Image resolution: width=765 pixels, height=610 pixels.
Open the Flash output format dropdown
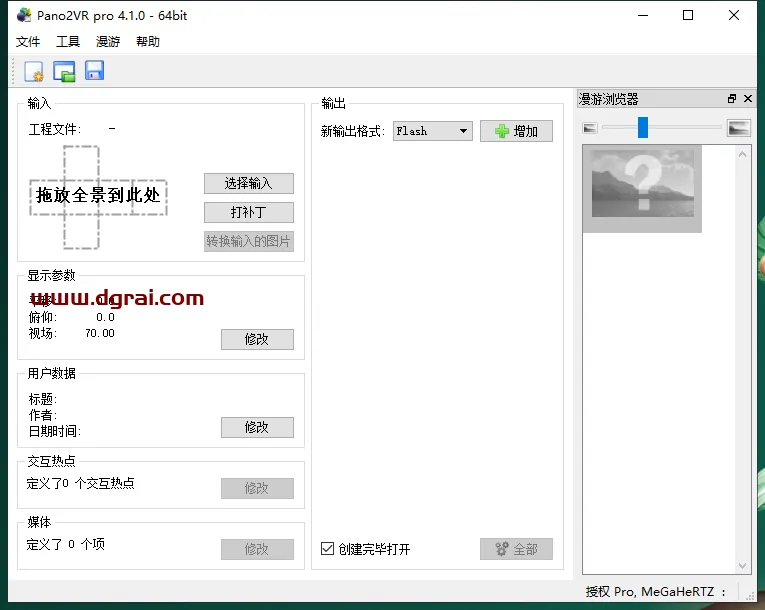coord(433,131)
